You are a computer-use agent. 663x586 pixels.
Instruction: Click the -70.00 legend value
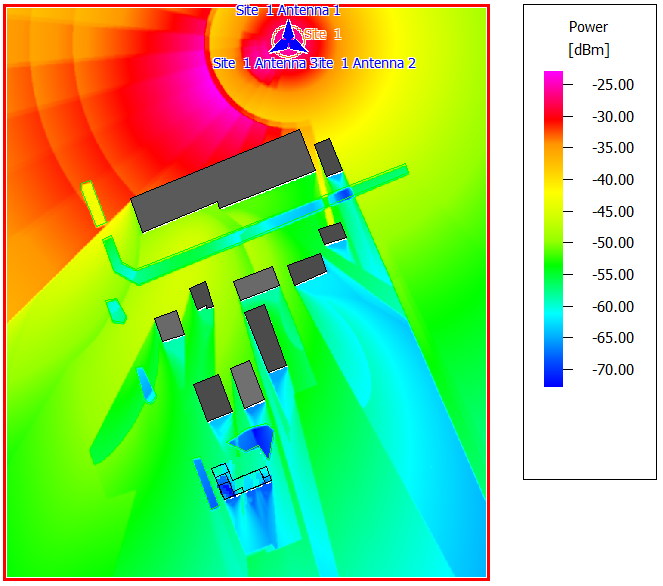[x=613, y=370]
